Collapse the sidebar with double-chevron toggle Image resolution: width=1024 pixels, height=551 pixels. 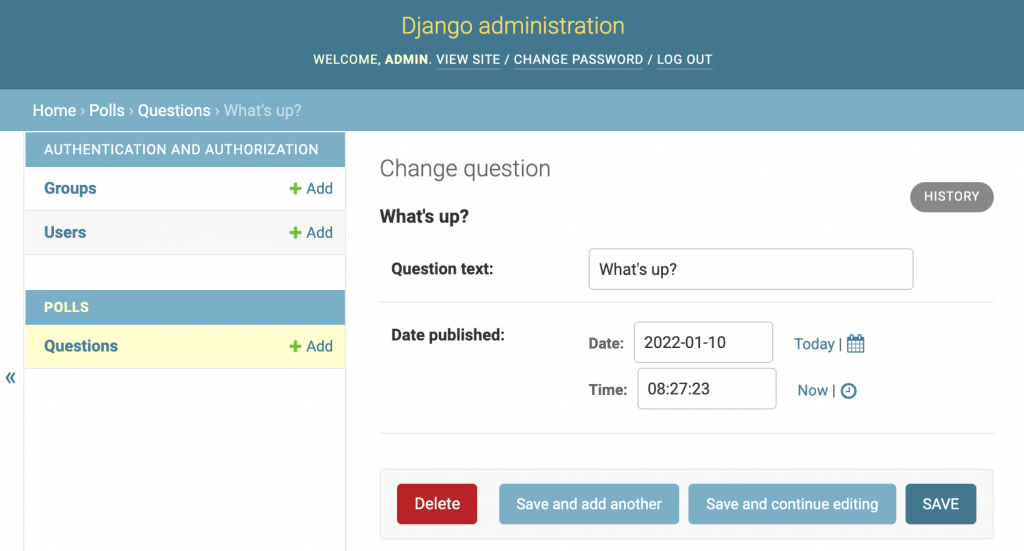[x=10, y=377]
